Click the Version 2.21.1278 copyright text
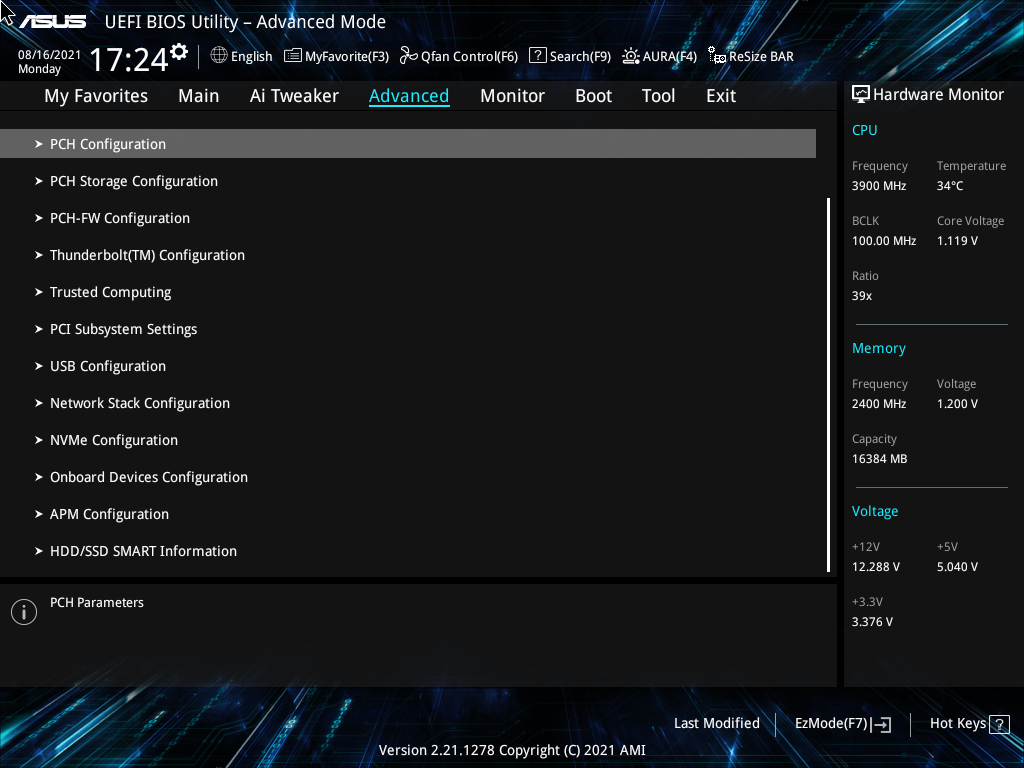 pyautogui.click(x=512, y=750)
